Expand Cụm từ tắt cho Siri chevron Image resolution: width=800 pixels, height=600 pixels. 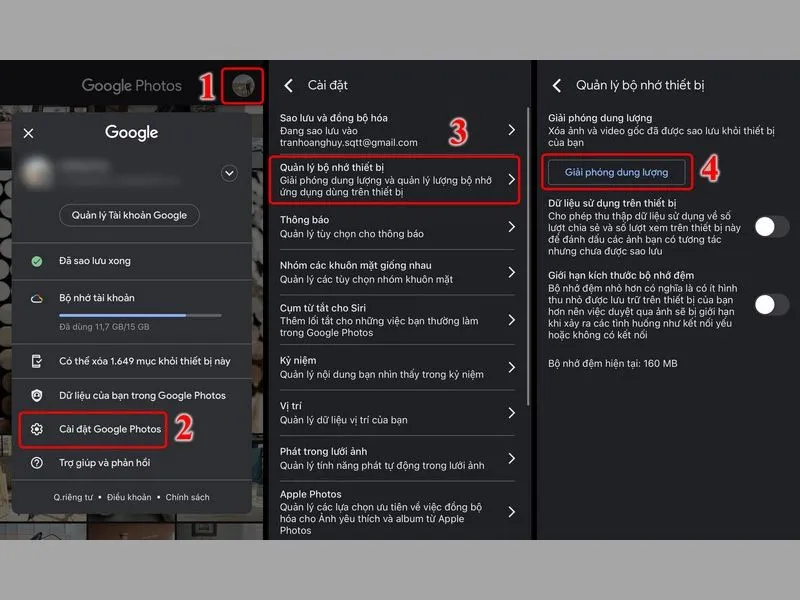pos(511,320)
